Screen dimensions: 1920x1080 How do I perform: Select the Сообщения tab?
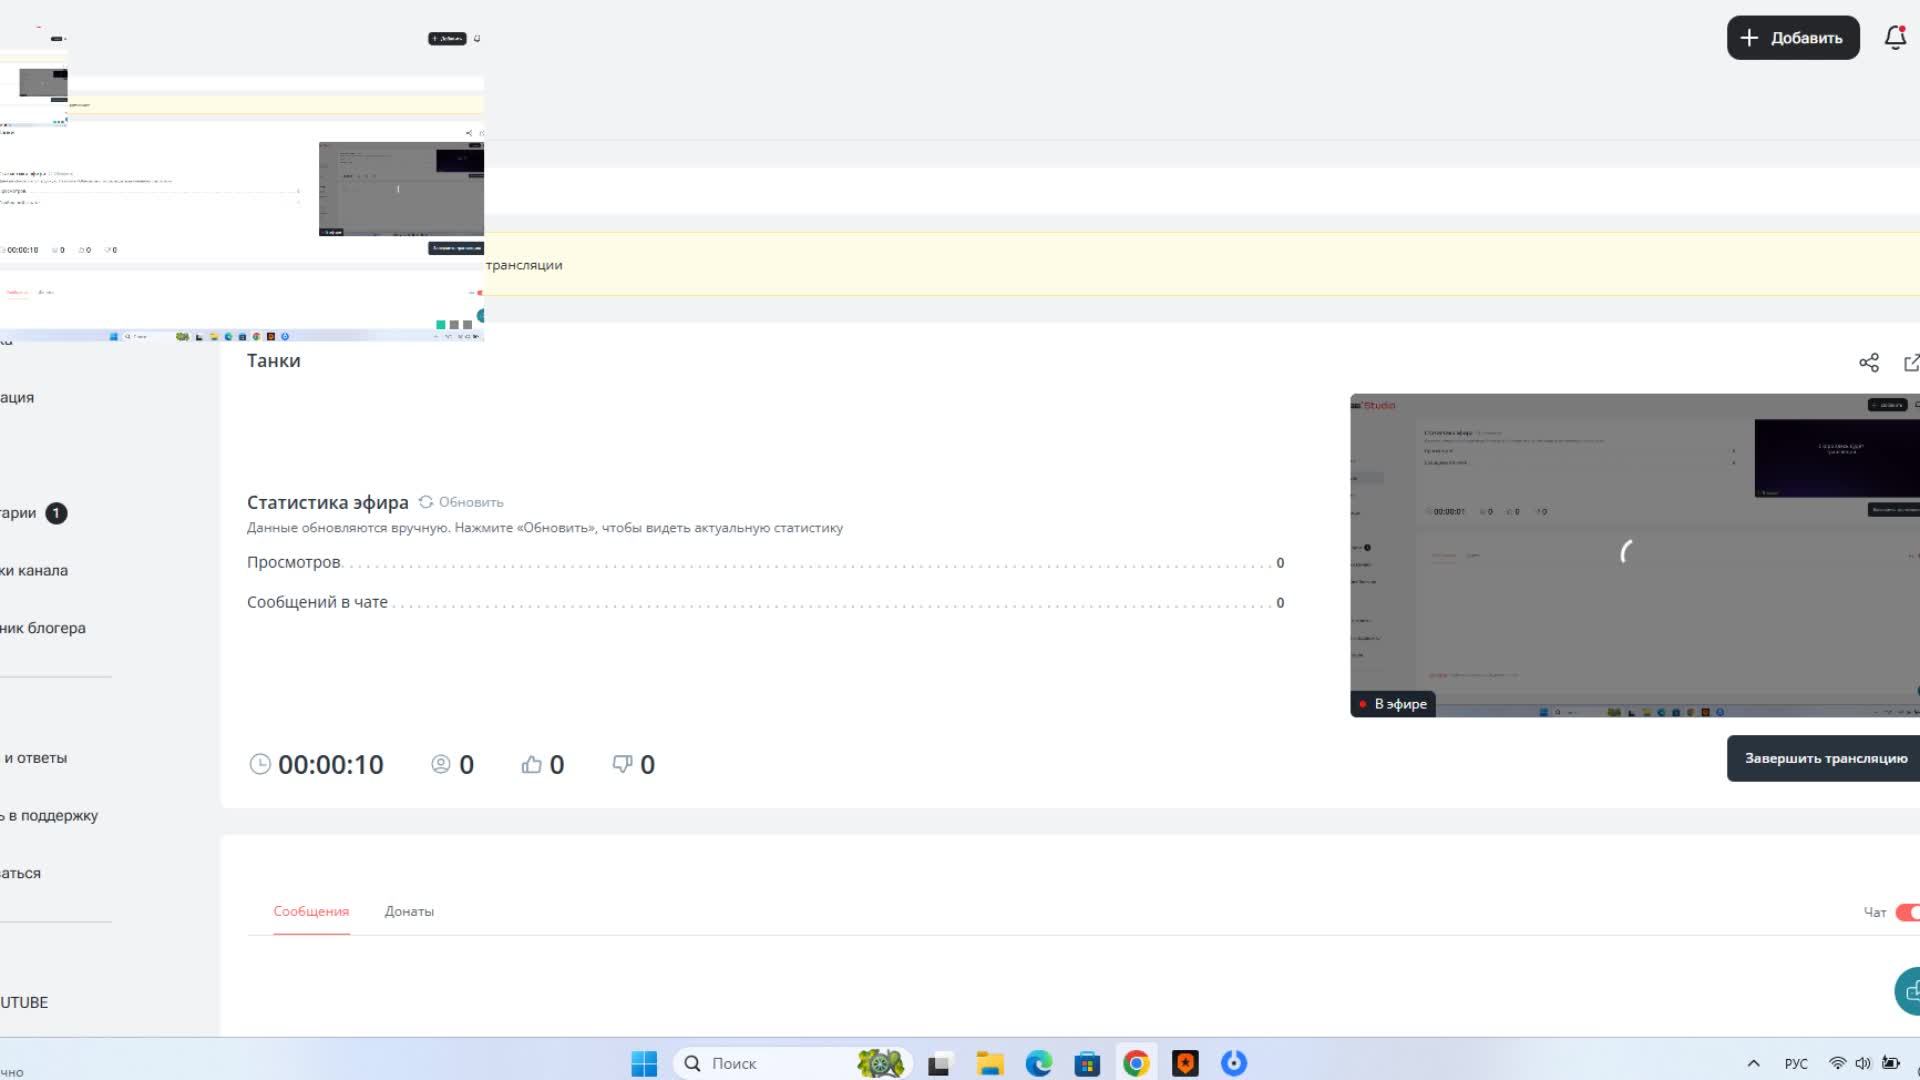311,911
